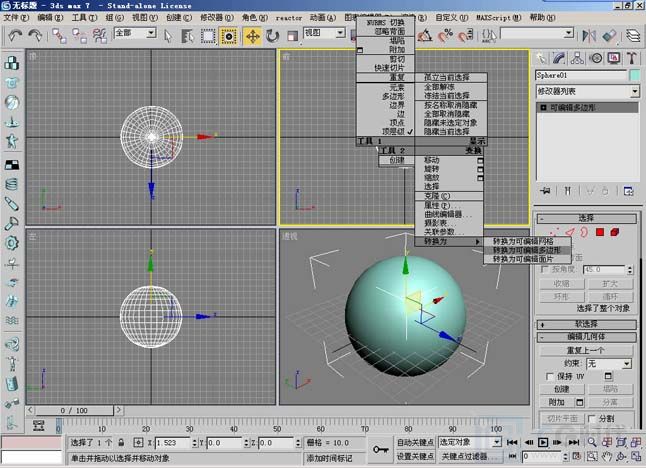This screenshot has height=468, width=646.
Task: Select the Border sub-object icon
Action: coord(584,232)
